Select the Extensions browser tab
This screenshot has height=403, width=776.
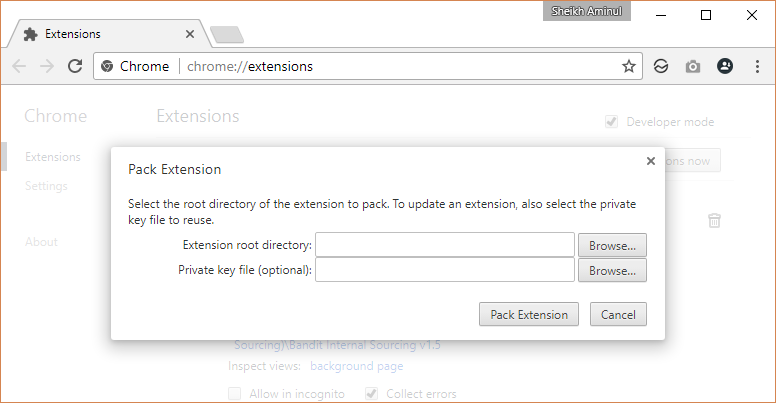(105, 33)
